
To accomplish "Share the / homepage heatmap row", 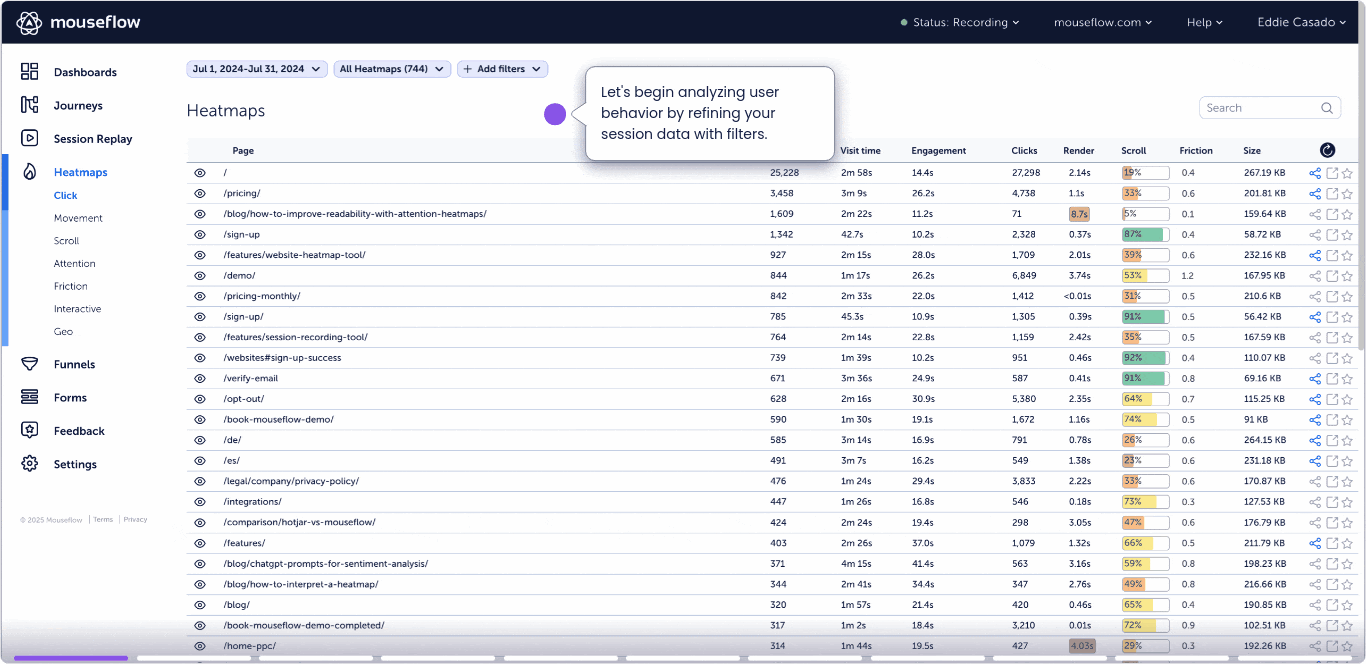I will click(1315, 173).
